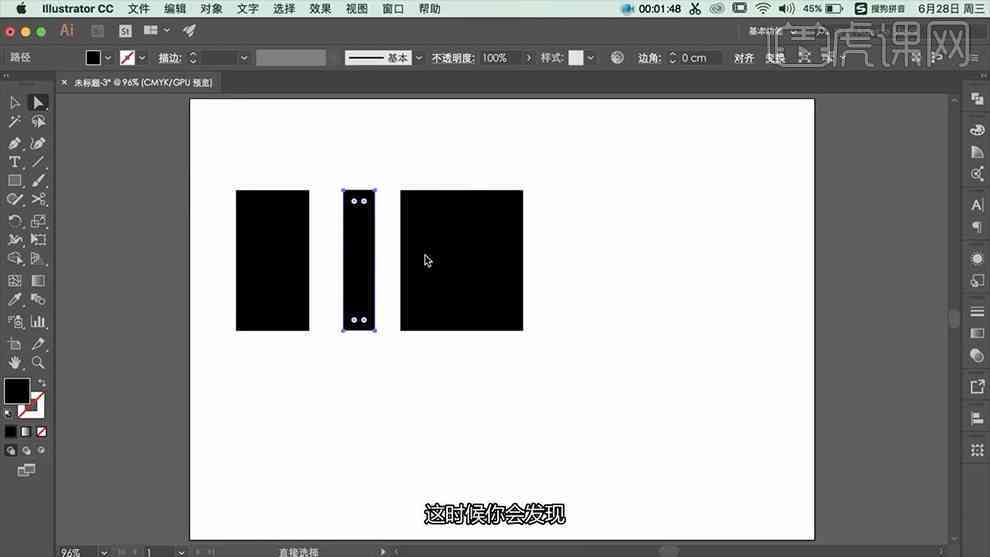Open 文件 menu
Screen dimensions: 990x557
click(x=138, y=9)
